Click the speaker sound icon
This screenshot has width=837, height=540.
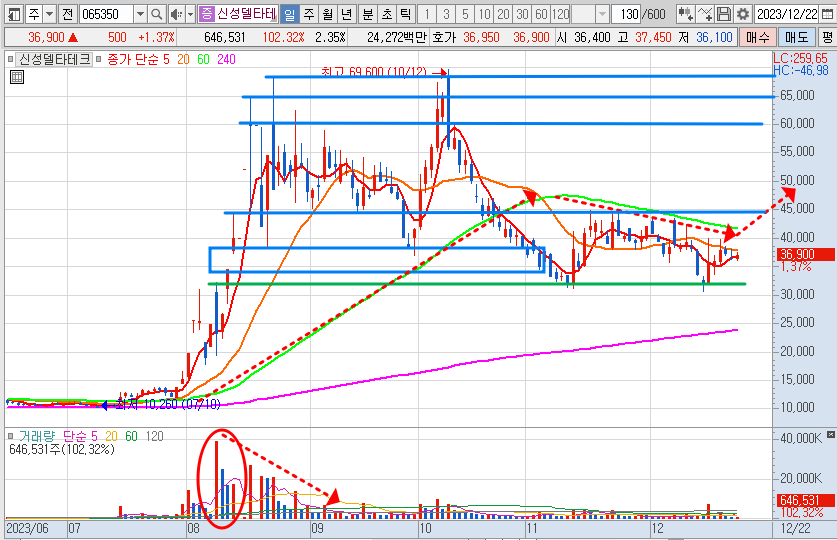(176, 14)
